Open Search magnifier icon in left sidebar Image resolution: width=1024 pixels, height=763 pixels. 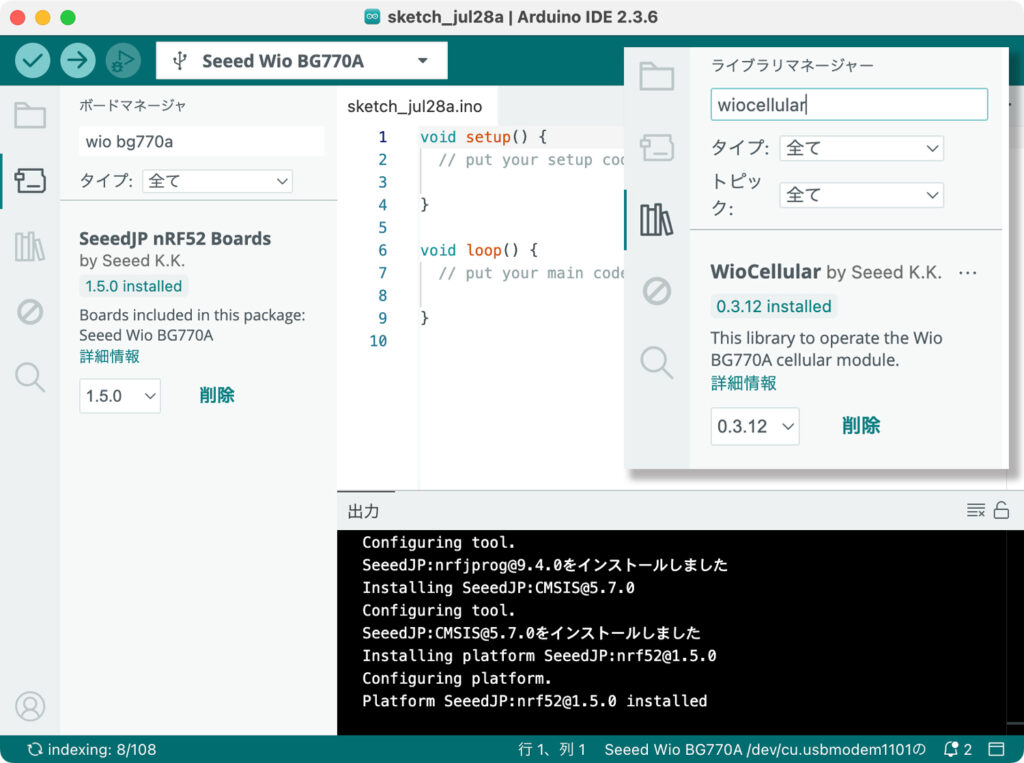click(x=30, y=377)
